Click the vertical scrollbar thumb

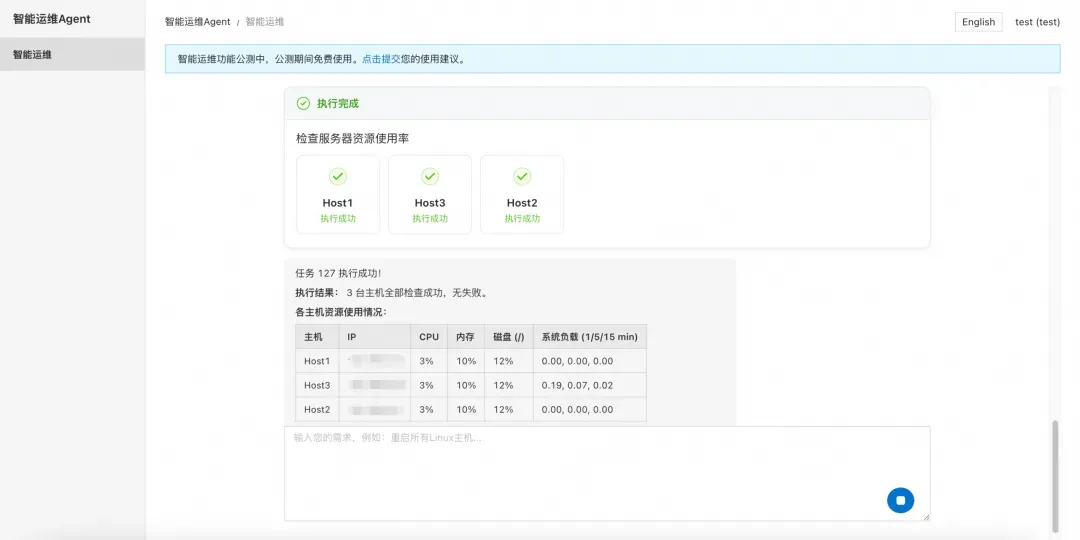[x=1055, y=477]
